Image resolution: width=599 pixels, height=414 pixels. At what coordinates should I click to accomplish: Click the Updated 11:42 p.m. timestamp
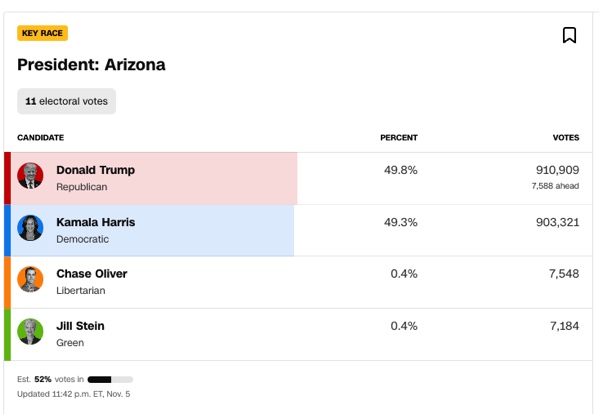tap(74, 394)
